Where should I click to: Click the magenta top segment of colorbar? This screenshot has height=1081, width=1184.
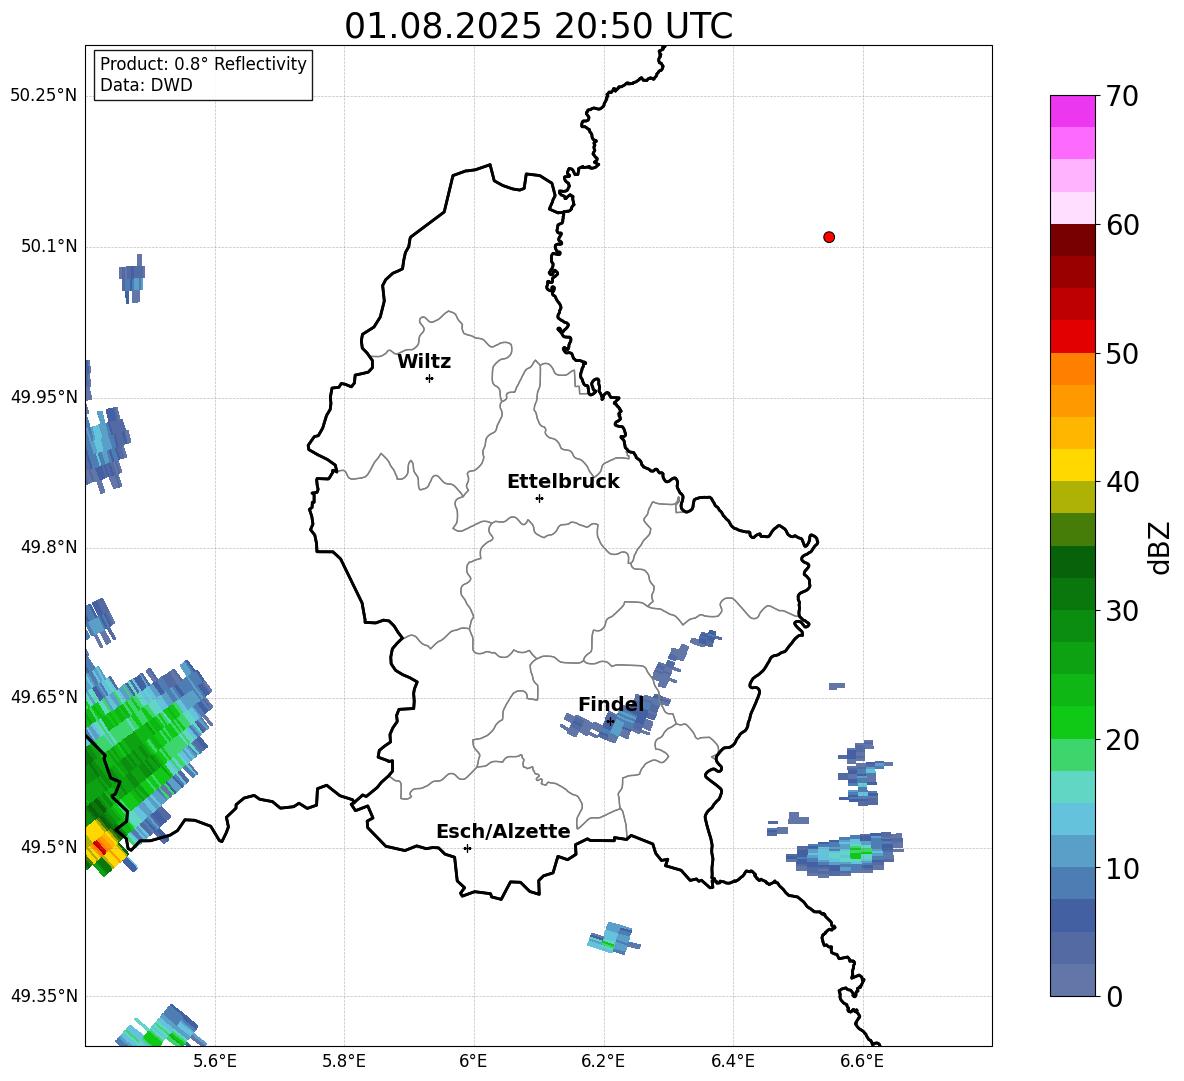coord(1073,111)
